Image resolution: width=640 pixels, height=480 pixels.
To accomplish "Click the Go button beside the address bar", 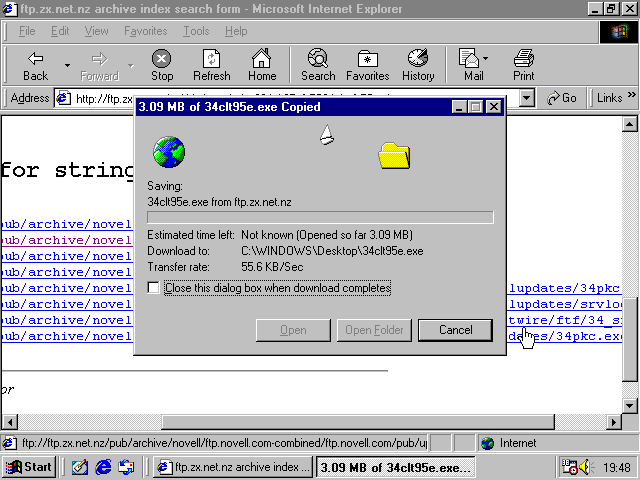I will click(x=561, y=98).
